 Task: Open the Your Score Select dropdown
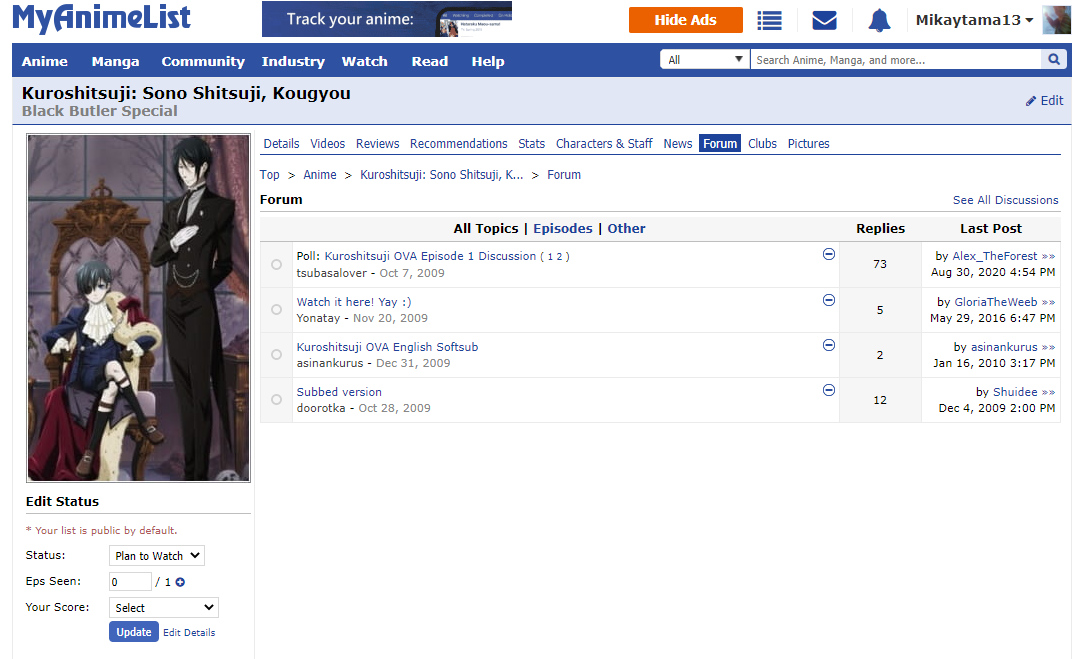click(x=164, y=607)
